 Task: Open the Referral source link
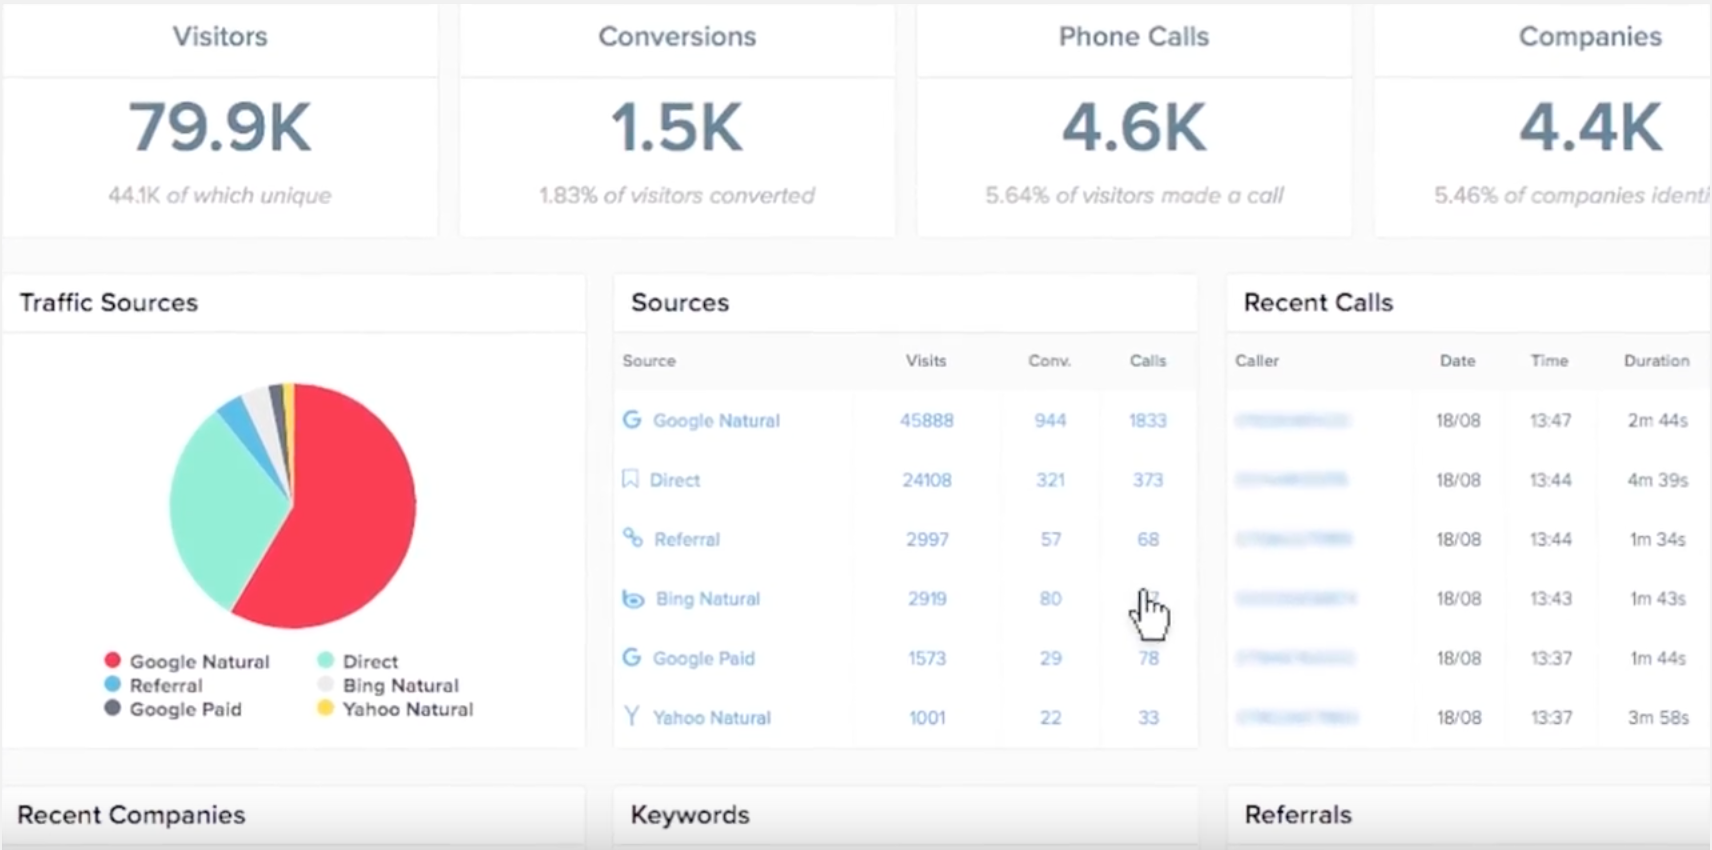tap(687, 539)
